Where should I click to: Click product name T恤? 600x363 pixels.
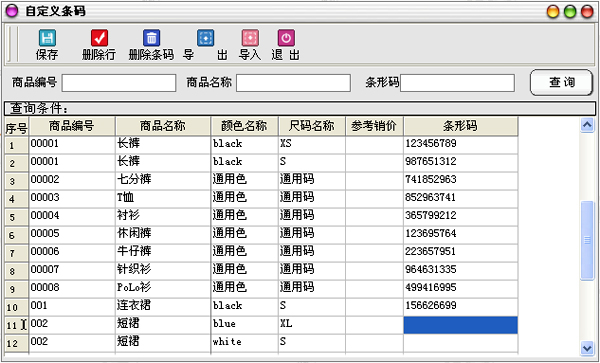point(125,197)
